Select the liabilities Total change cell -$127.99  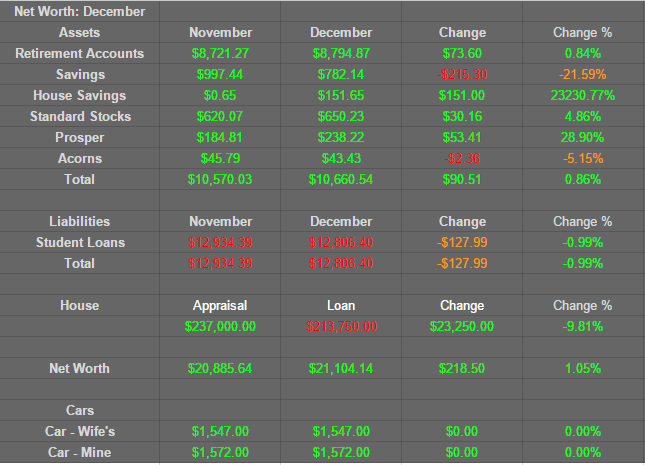click(462, 263)
